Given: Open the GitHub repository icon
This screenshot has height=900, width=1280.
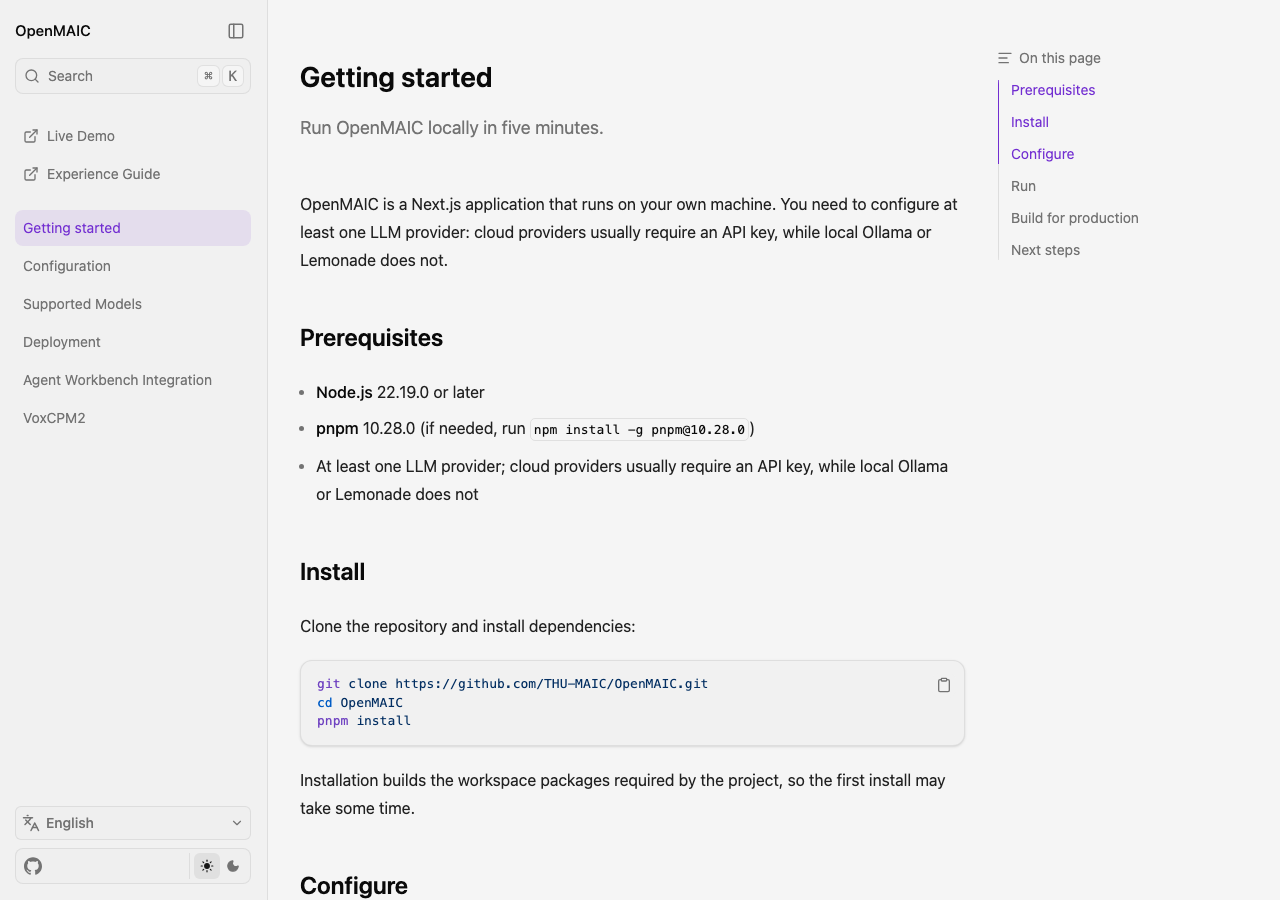Looking at the screenshot, I should coord(33,866).
